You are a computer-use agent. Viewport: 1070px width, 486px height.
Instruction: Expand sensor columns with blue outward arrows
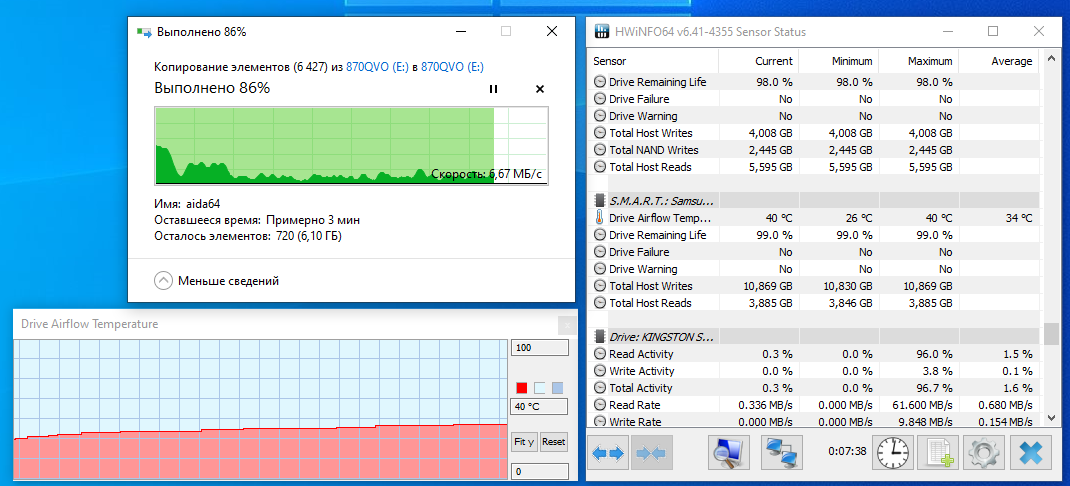[608, 453]
